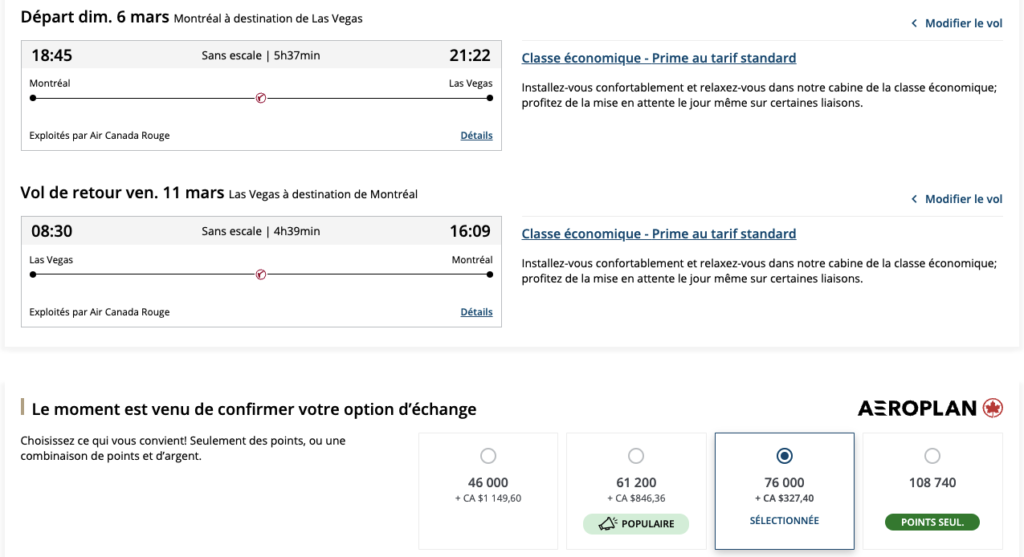Click the Air Canada Rouge icon on the Montréal–Las Vegas route line
The height and width of the screenshot is (557, 1024).
click(261, 98)
